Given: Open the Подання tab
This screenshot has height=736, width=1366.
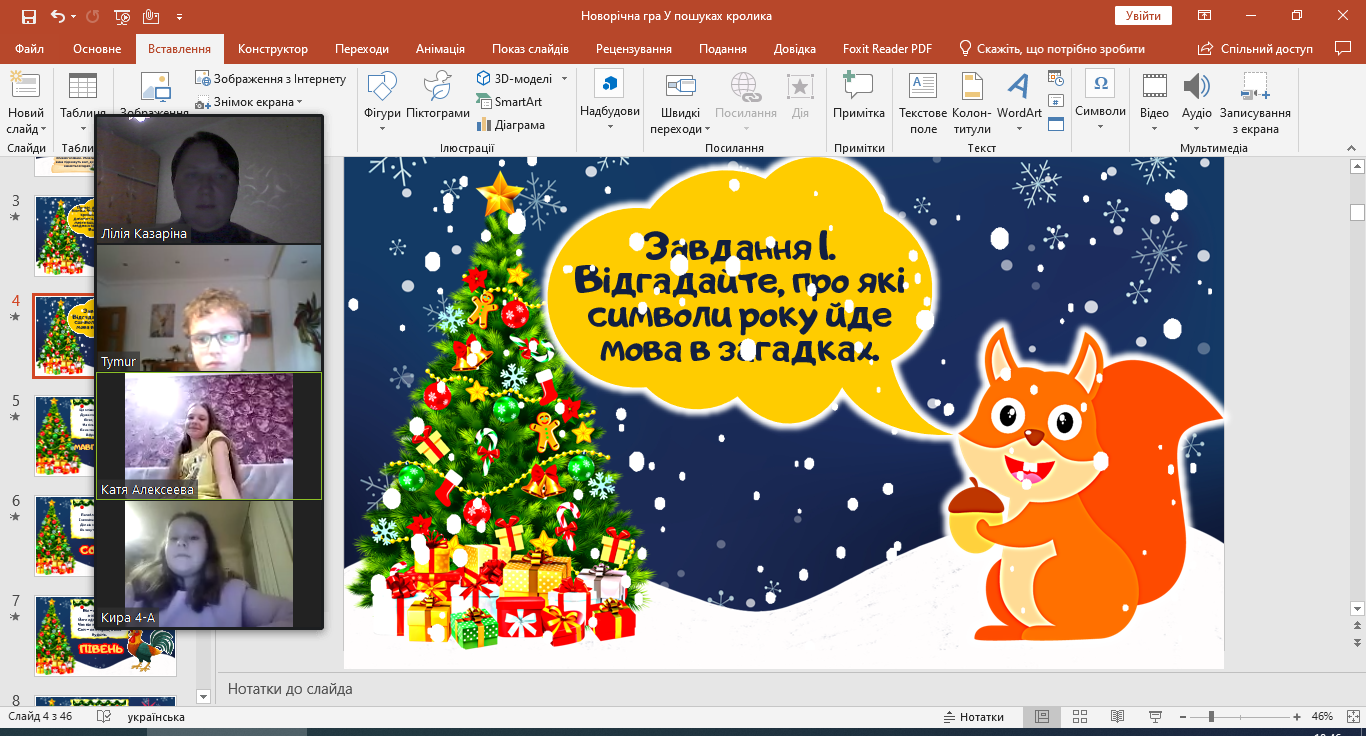Looking at the screenshot, I should (723, 48).
